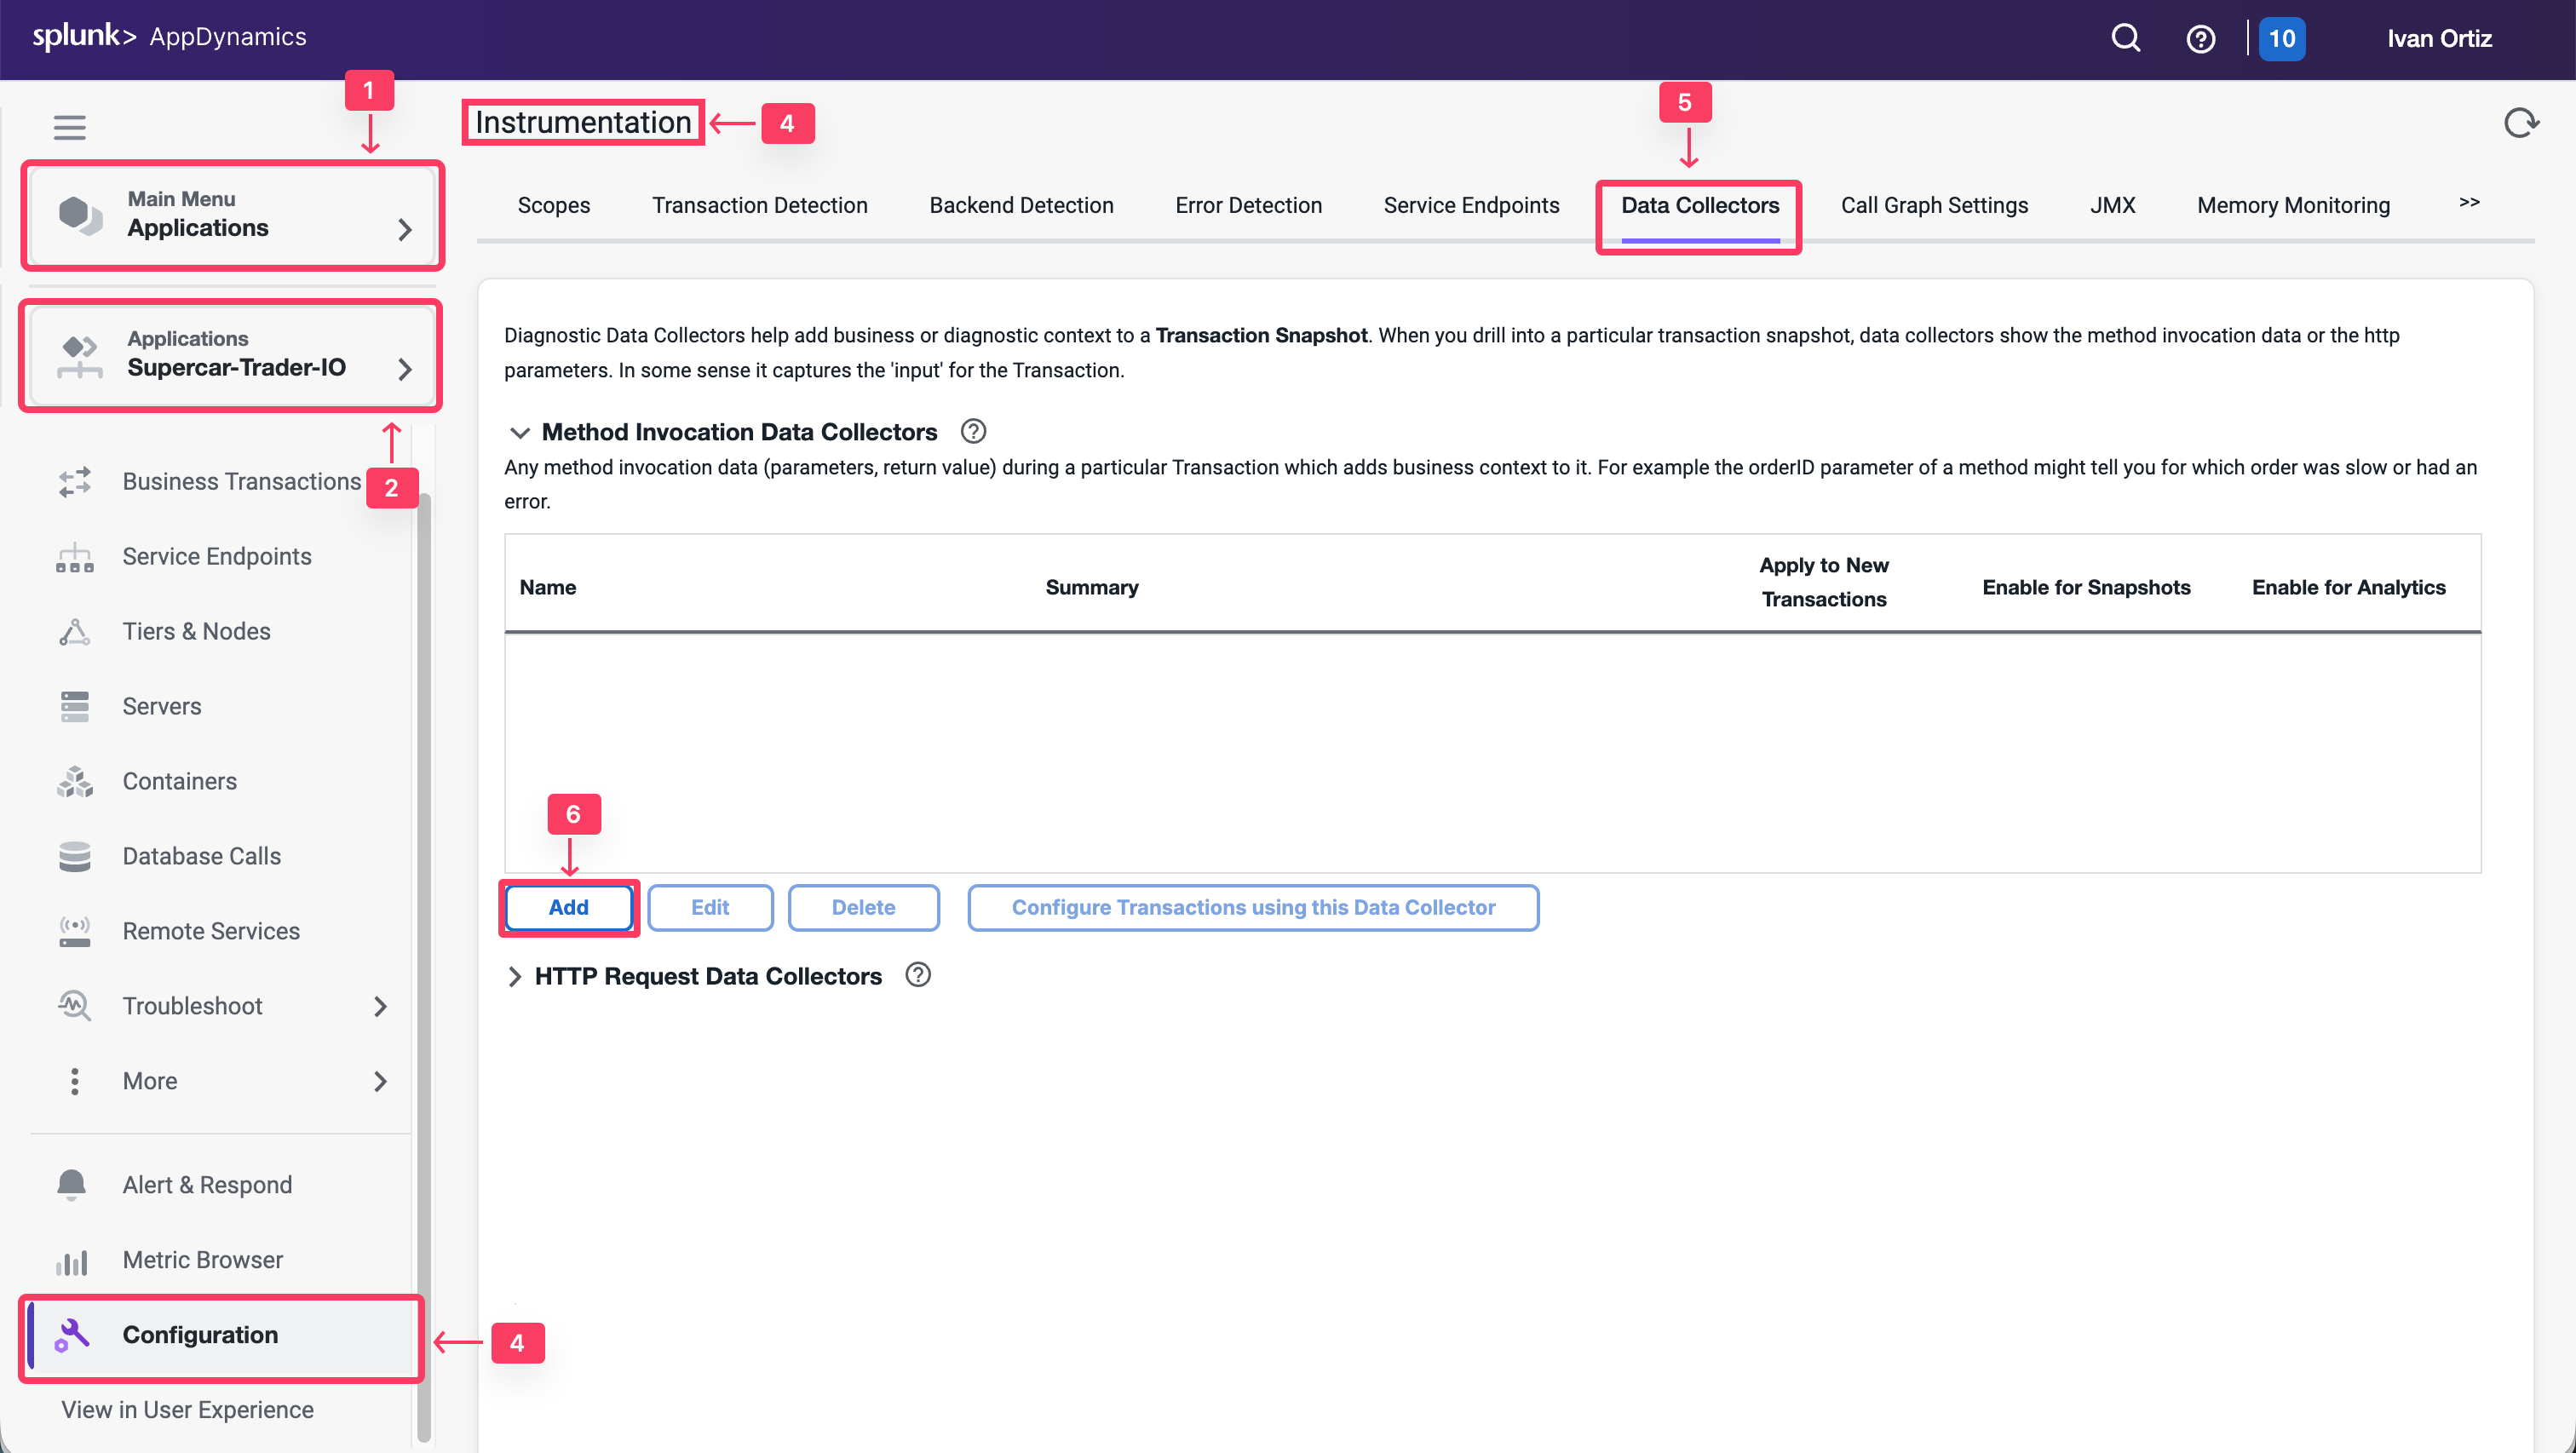
Task: Open the help question mark icon
Action: (x=2200, y=39)
